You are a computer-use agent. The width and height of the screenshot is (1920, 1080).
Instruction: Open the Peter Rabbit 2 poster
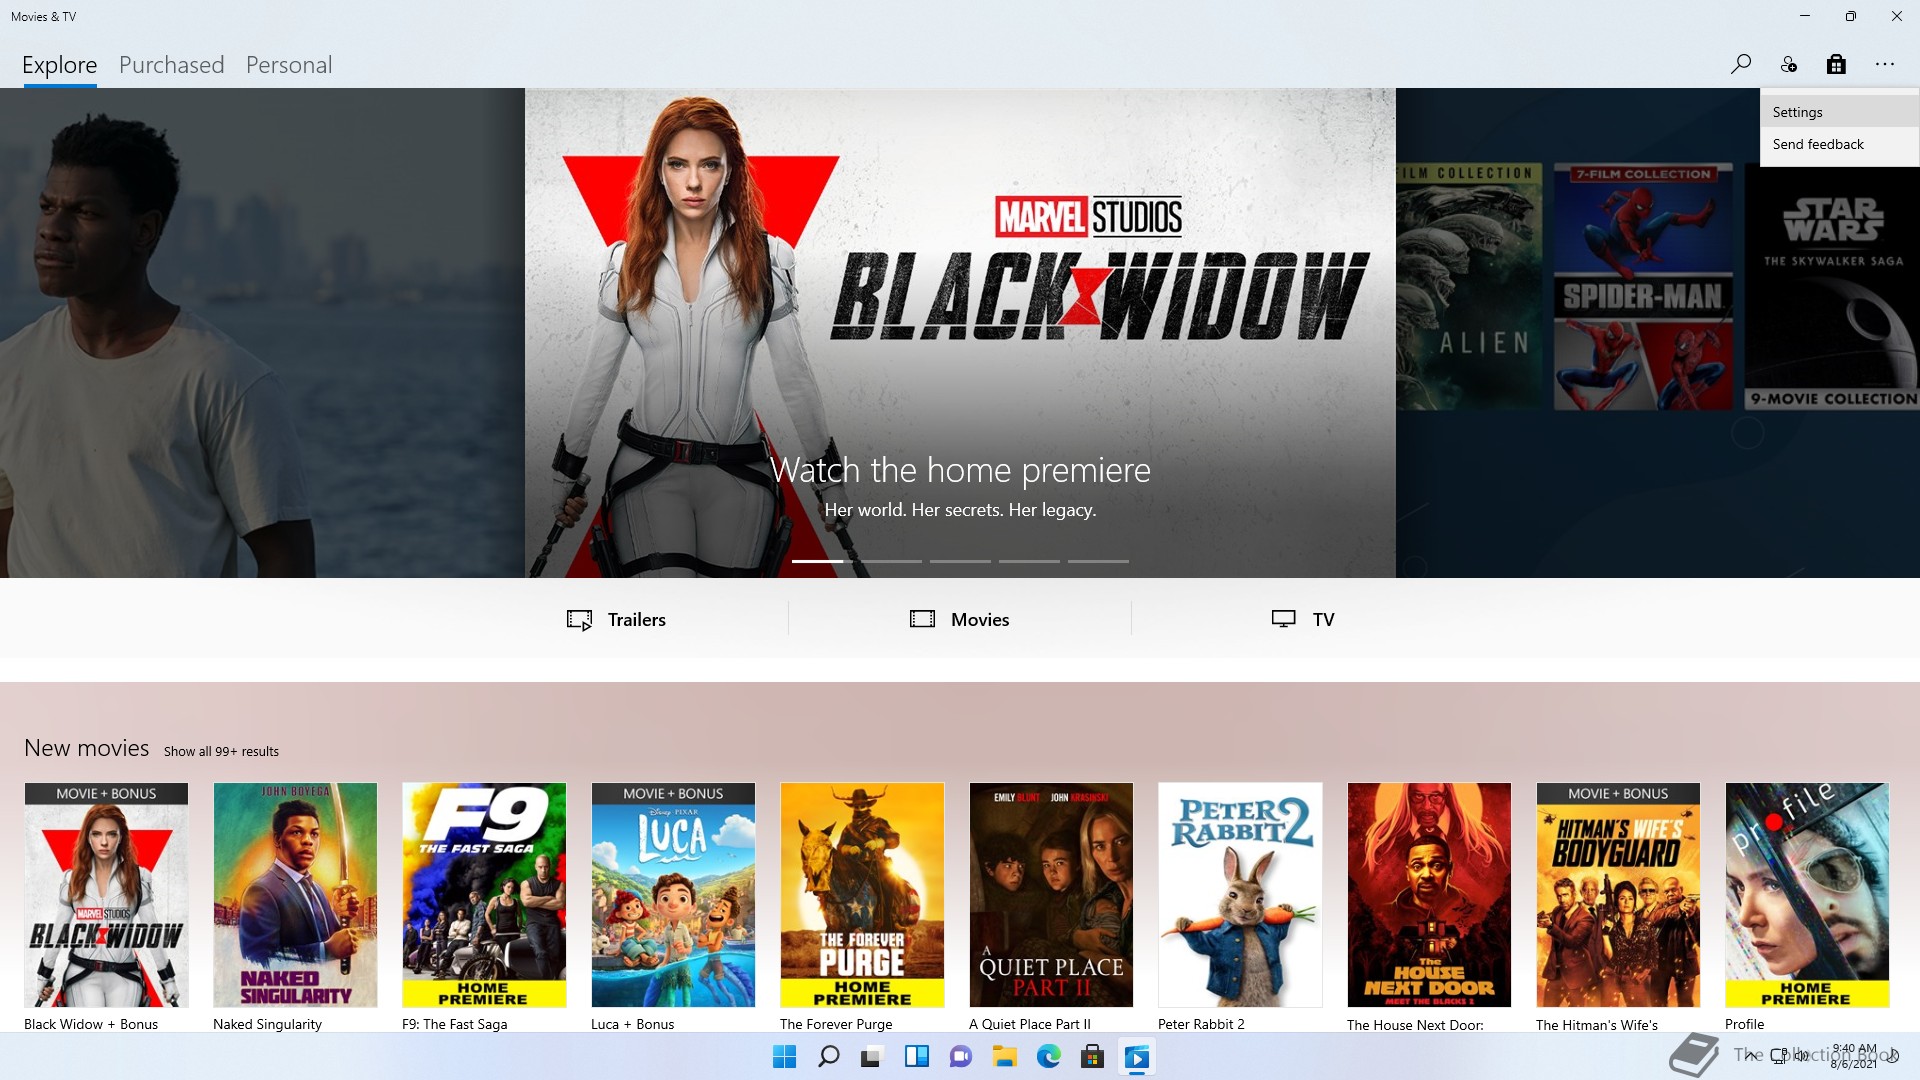pyautogui.click(x=1240, y=895)
